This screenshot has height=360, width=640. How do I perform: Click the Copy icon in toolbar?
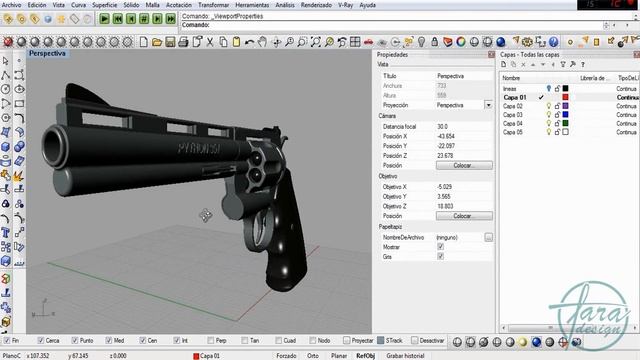coord(223,42)
